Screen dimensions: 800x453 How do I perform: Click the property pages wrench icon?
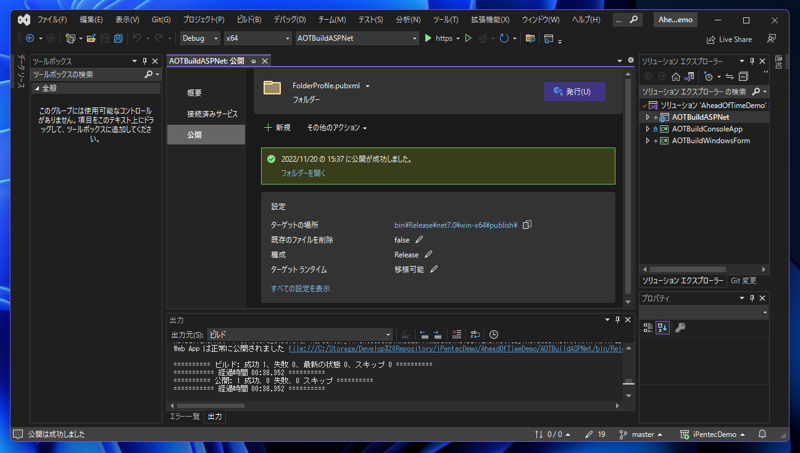click(x=680, y=328)
